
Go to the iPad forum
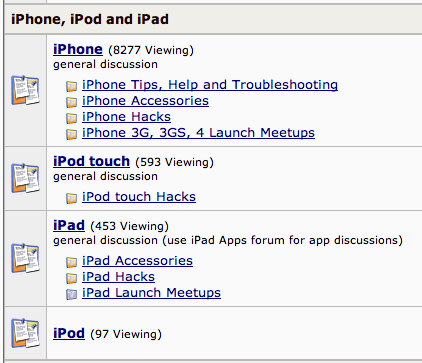point(69,225)
